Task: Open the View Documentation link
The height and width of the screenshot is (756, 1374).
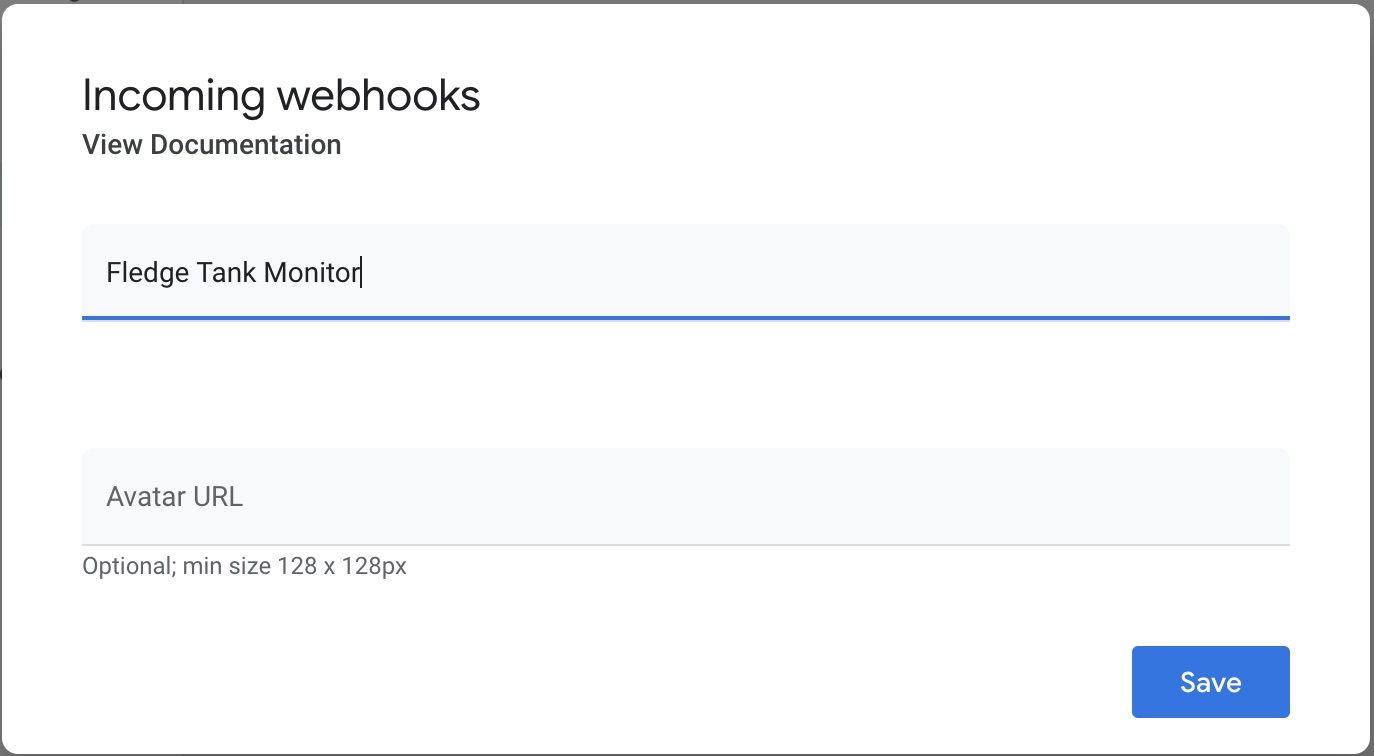Action: tap(211, 145)
